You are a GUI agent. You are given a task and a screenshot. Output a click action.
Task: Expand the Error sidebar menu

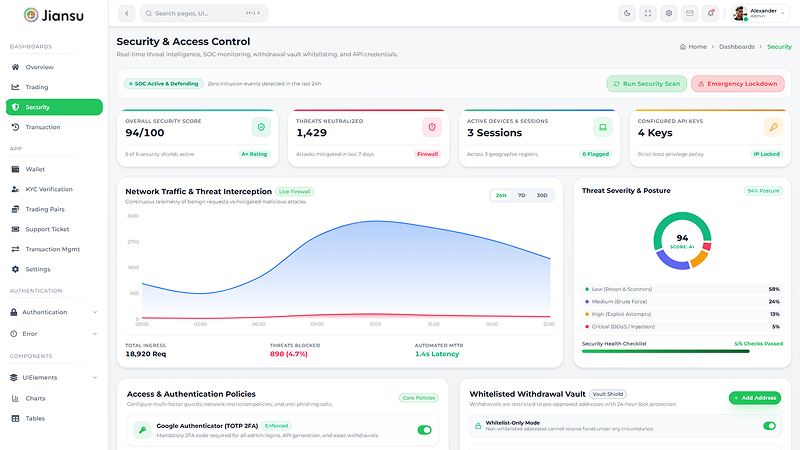54,334
